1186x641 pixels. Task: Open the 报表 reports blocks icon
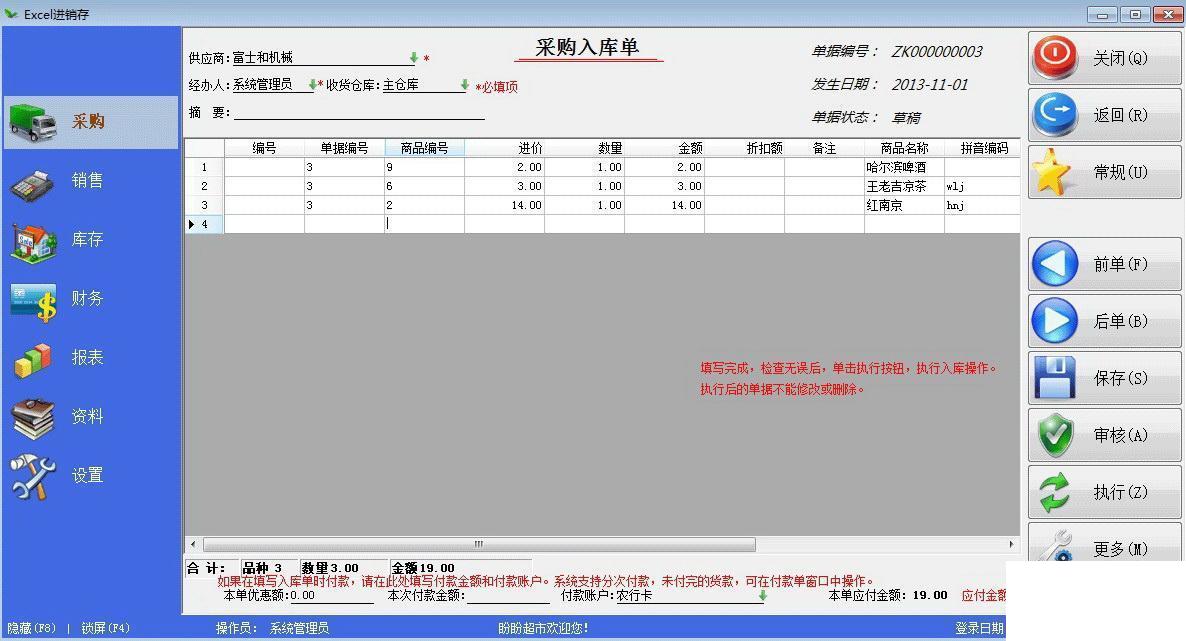tap(33, 359)
